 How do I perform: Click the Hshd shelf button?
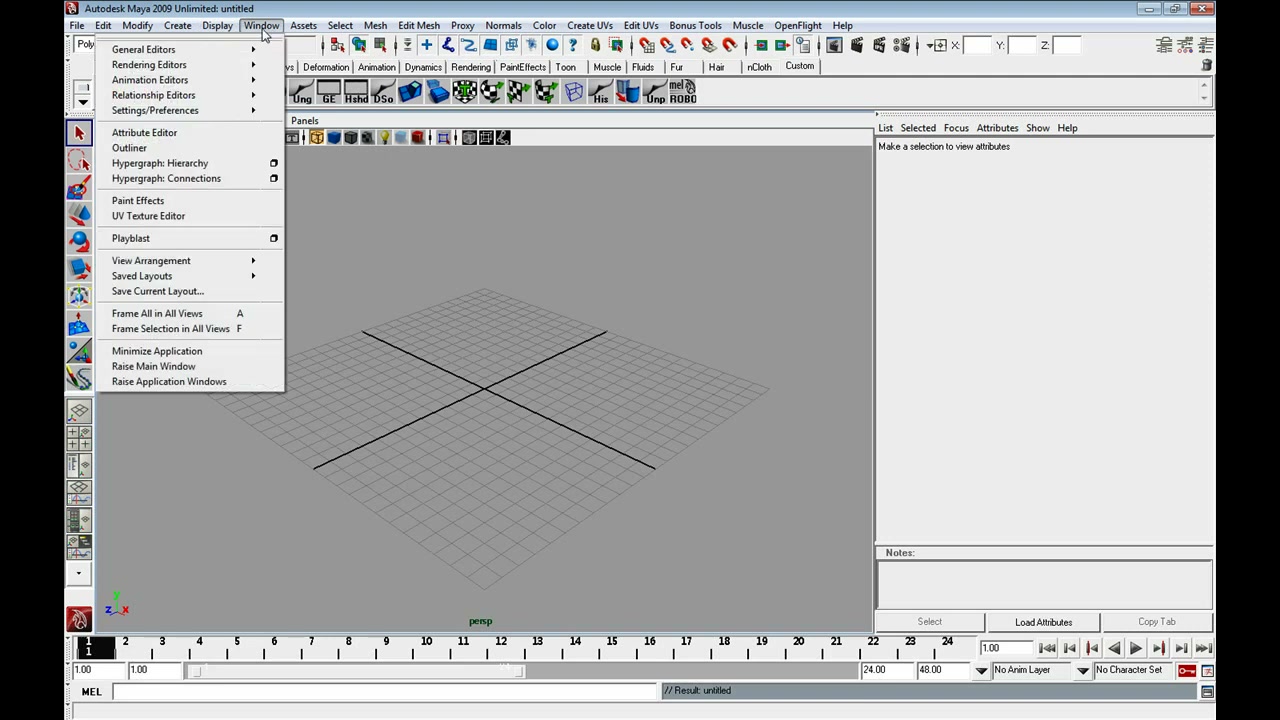pyautogui.click(x=356, y=93)
